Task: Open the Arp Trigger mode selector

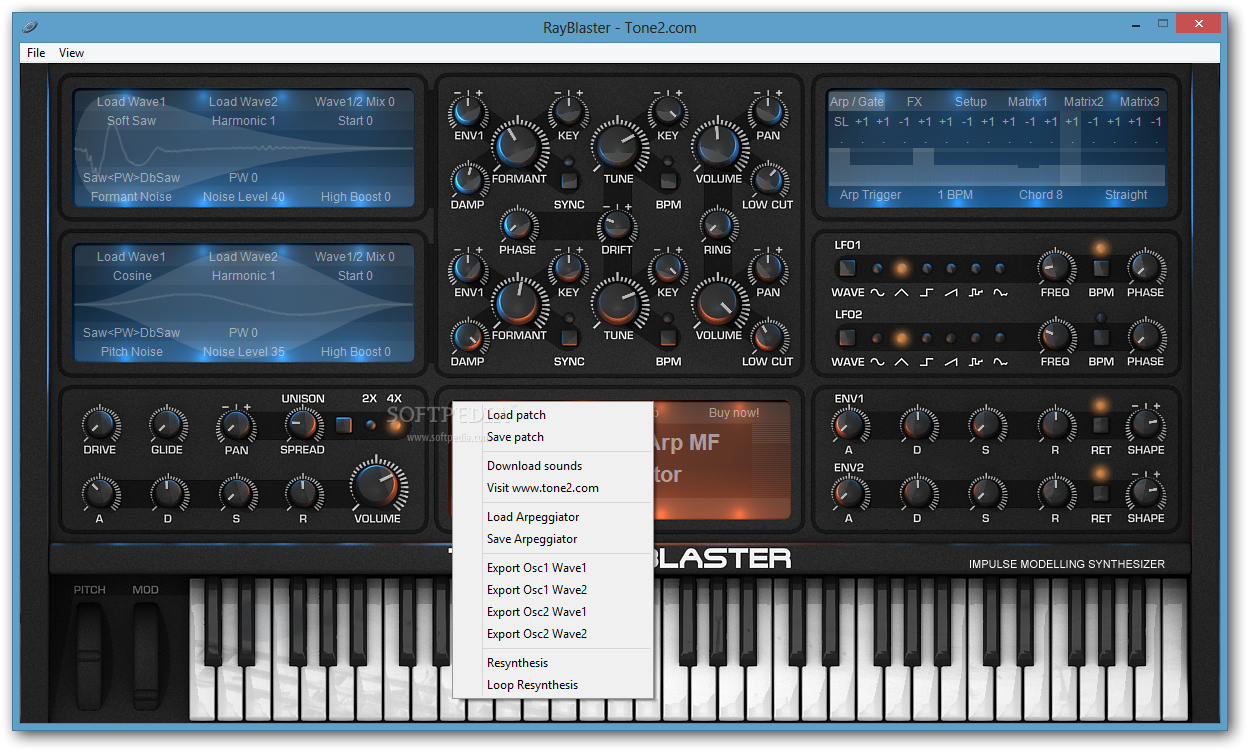Action: 870,195
